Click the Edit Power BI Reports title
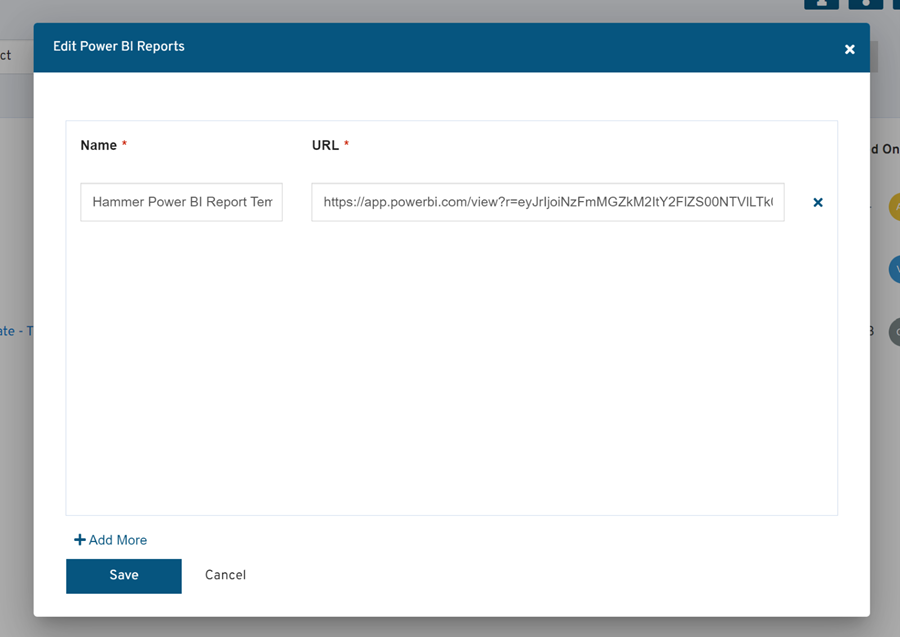 click(x=119, y=46)
